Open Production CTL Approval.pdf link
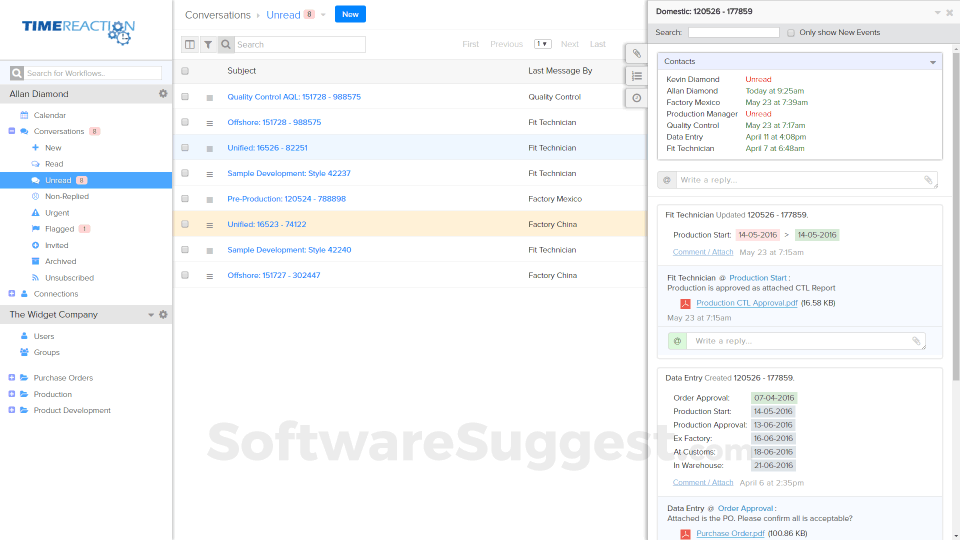 [747, 303]
